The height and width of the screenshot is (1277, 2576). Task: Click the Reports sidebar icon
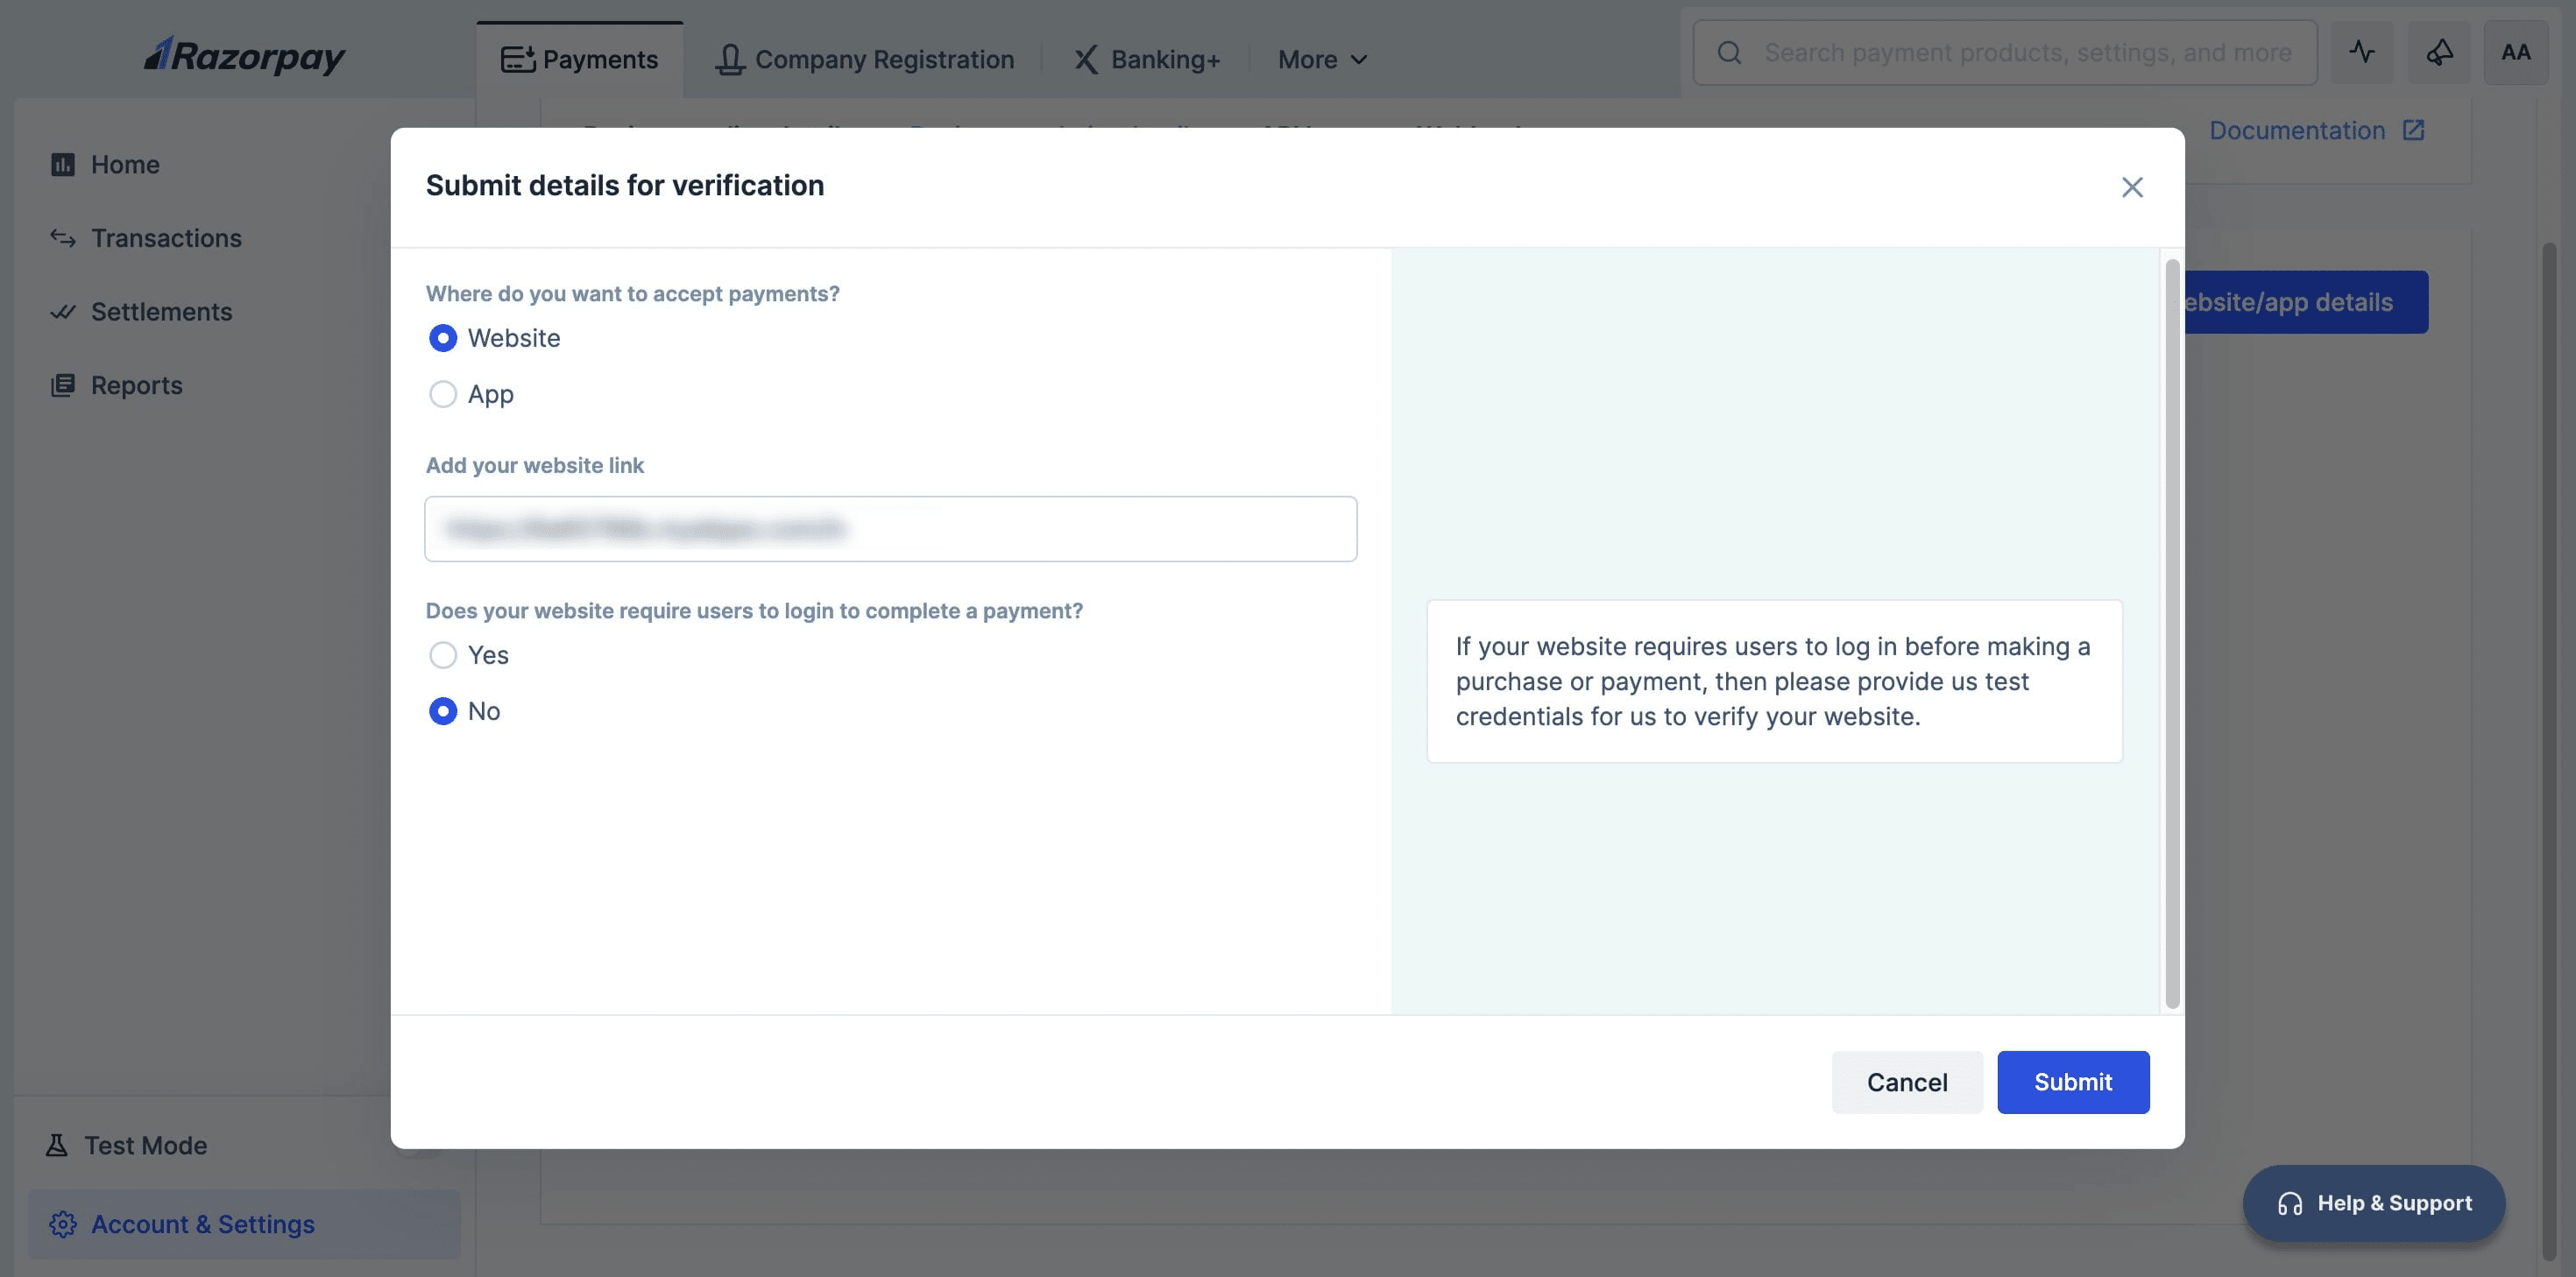pos(63,385)
